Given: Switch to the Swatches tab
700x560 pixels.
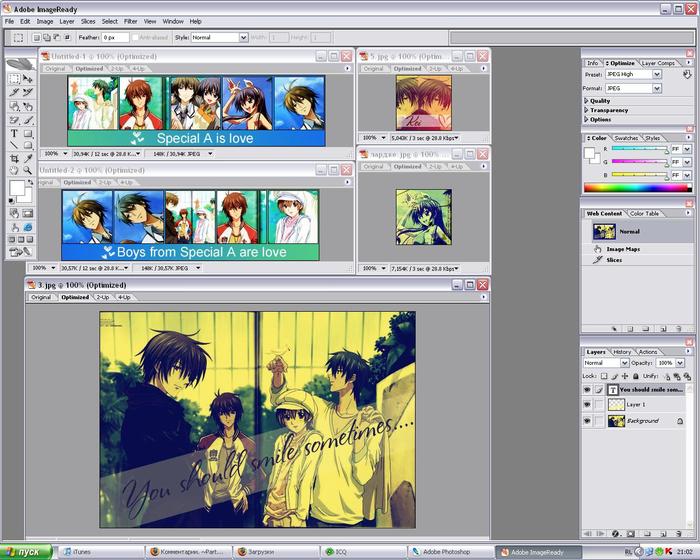Looking at the screenshot, I should point(626,138).
